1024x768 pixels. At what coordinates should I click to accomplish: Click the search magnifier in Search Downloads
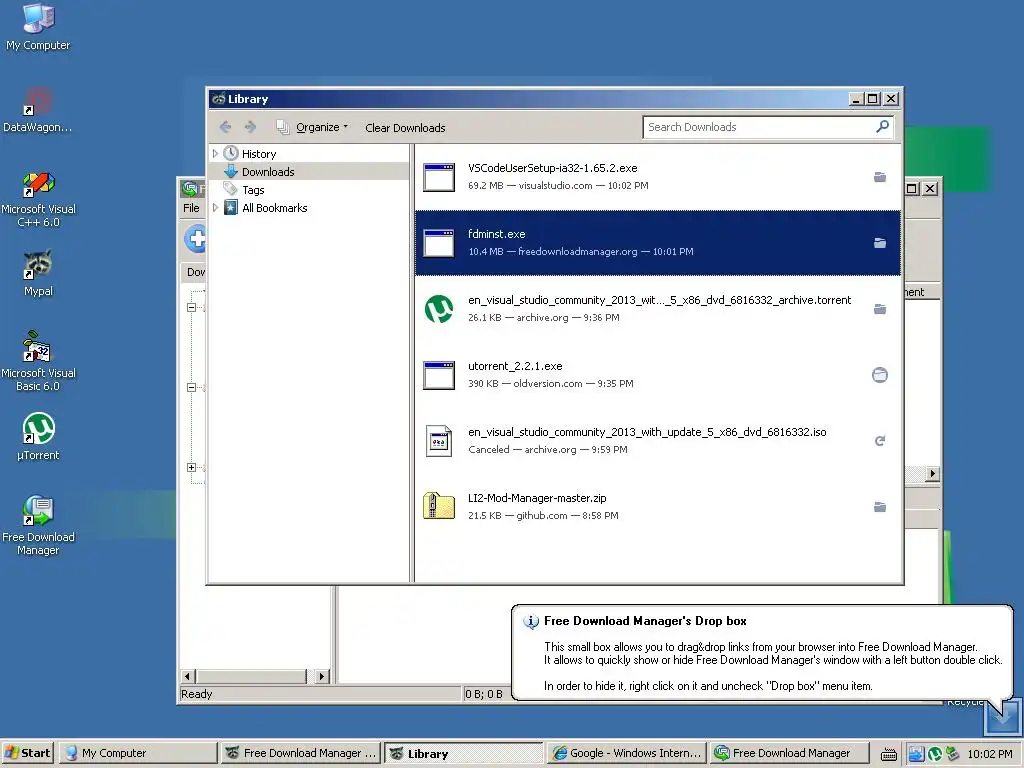pos(882,127)
